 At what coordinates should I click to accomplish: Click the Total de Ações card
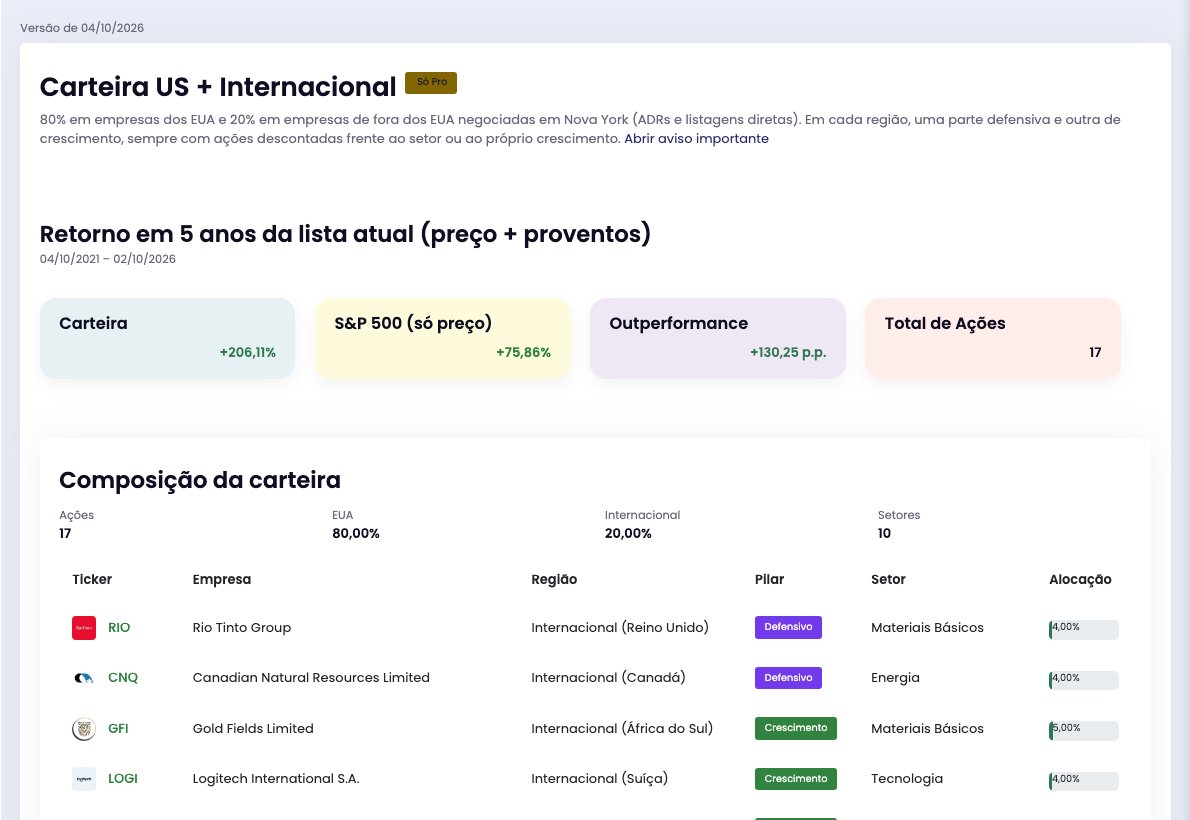(x=993, y=339)
